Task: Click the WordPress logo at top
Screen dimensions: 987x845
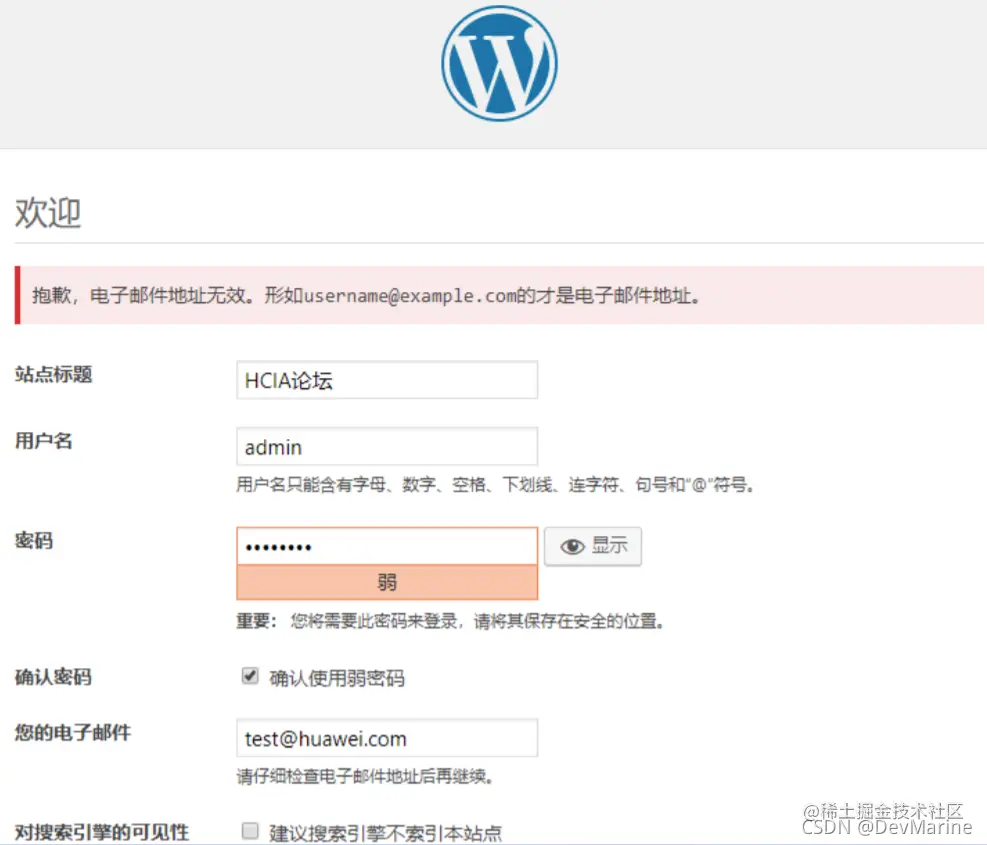Action: pyautogui.click(x=499, y=64)
